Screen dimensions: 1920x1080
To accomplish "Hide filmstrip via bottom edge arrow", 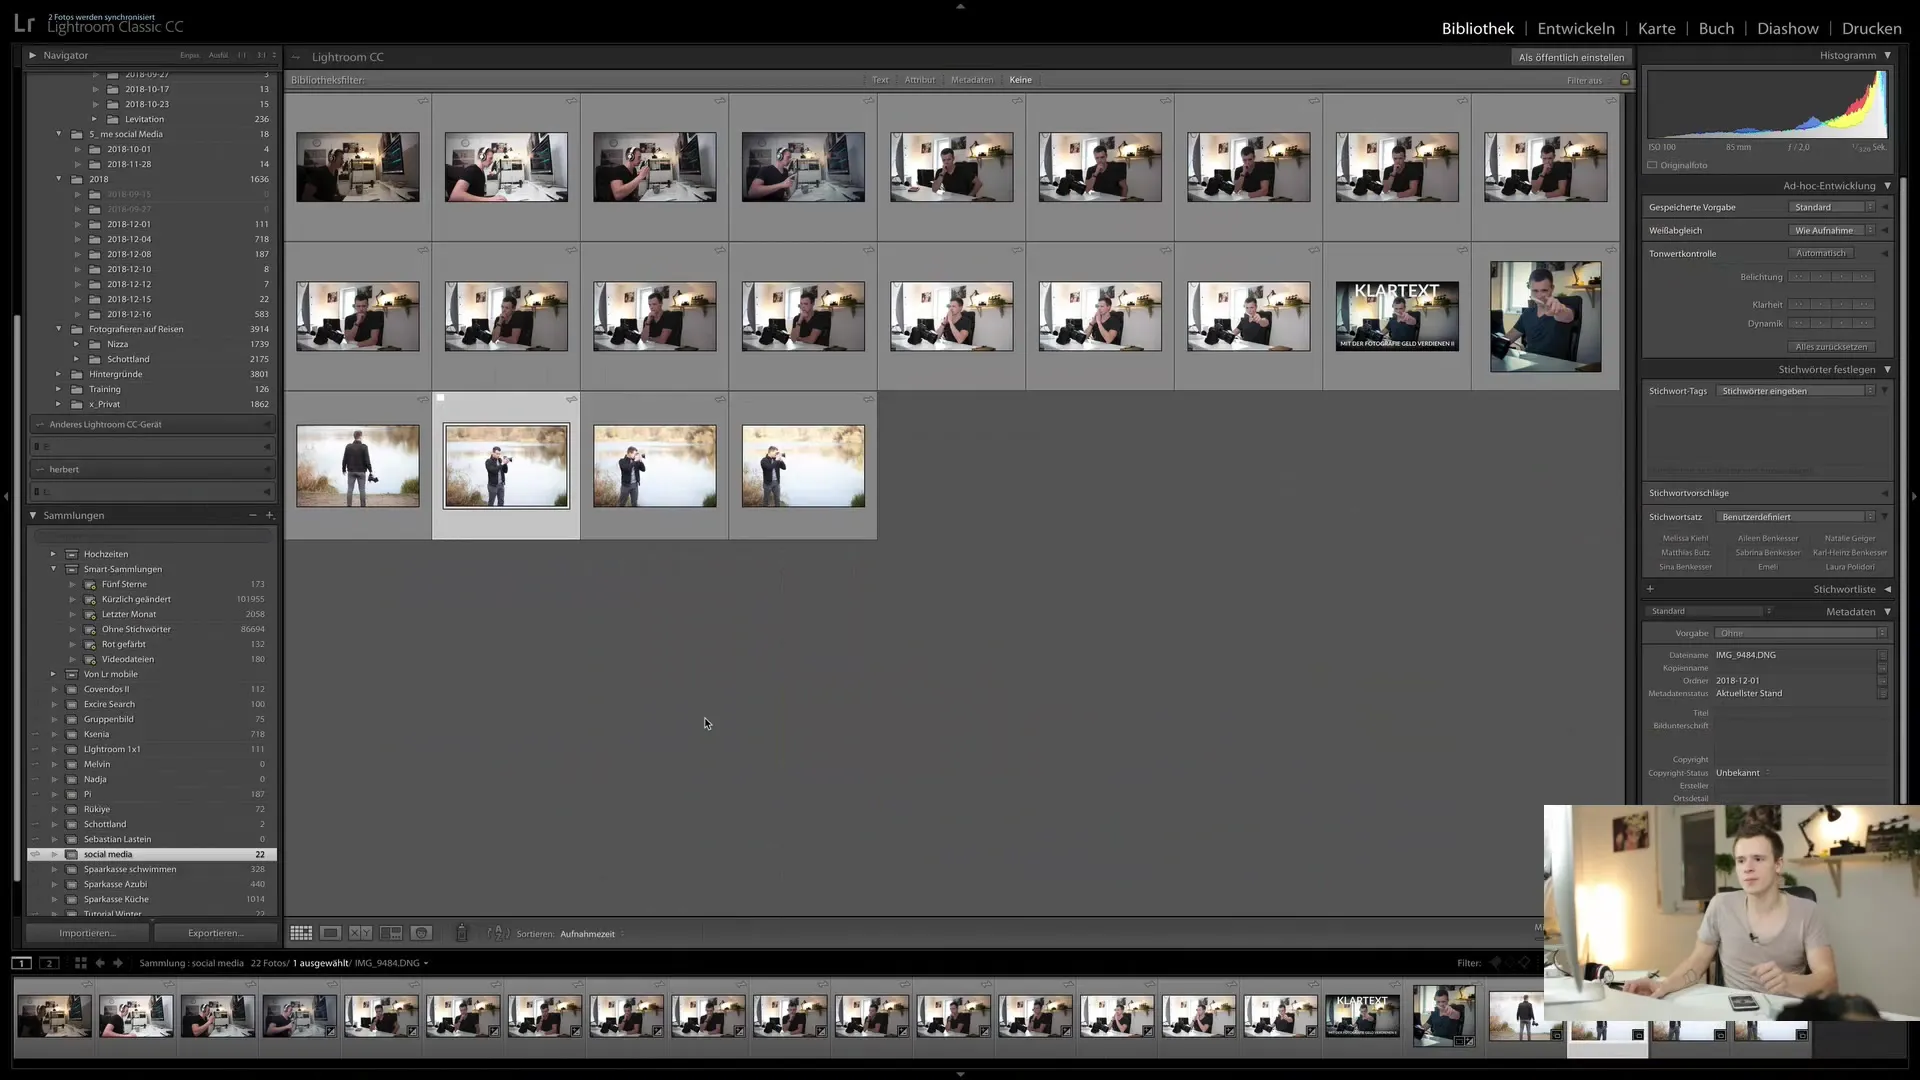I will pyautogui.click(x=960, y=1074).
